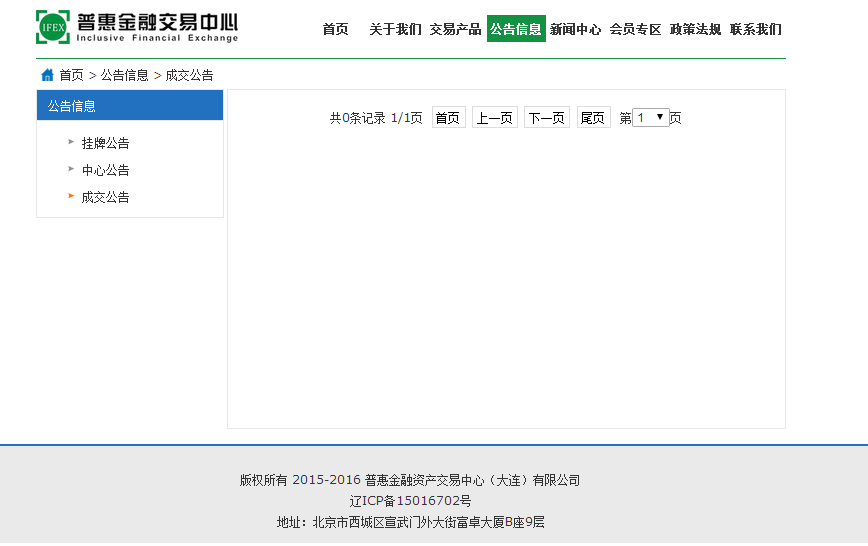
Task: Click the orange arrow beside 成交公告
Action: (71, 196)
